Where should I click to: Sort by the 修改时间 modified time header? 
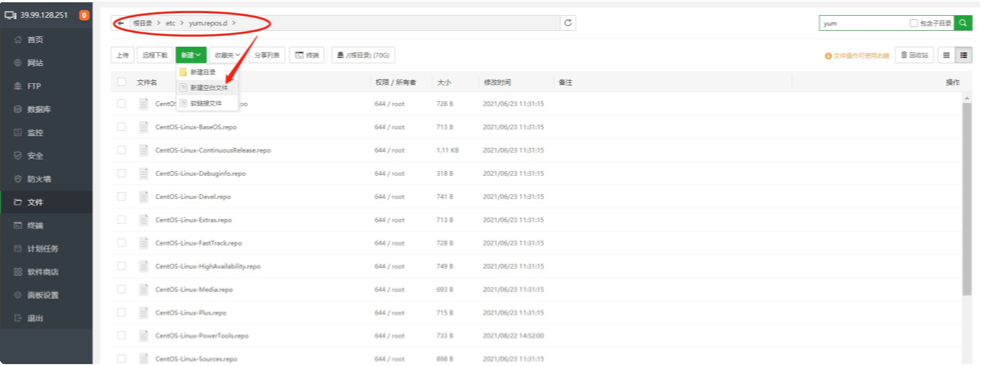click(x=497, y=82)
